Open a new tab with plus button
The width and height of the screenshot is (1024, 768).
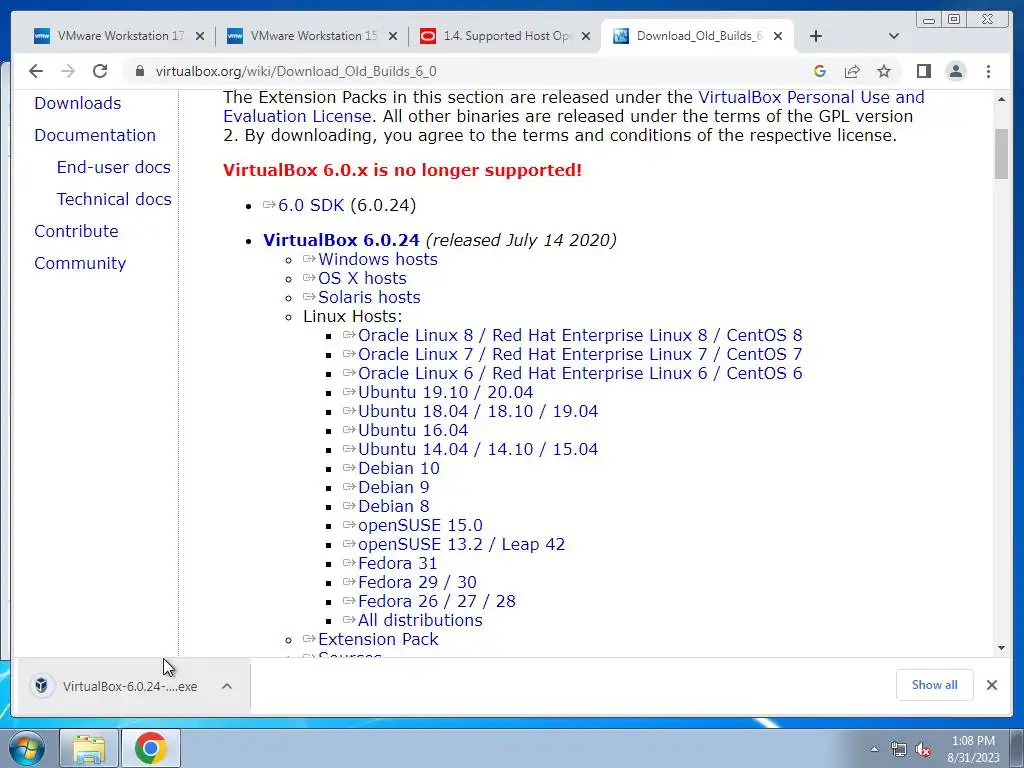(x=816, y=36)
